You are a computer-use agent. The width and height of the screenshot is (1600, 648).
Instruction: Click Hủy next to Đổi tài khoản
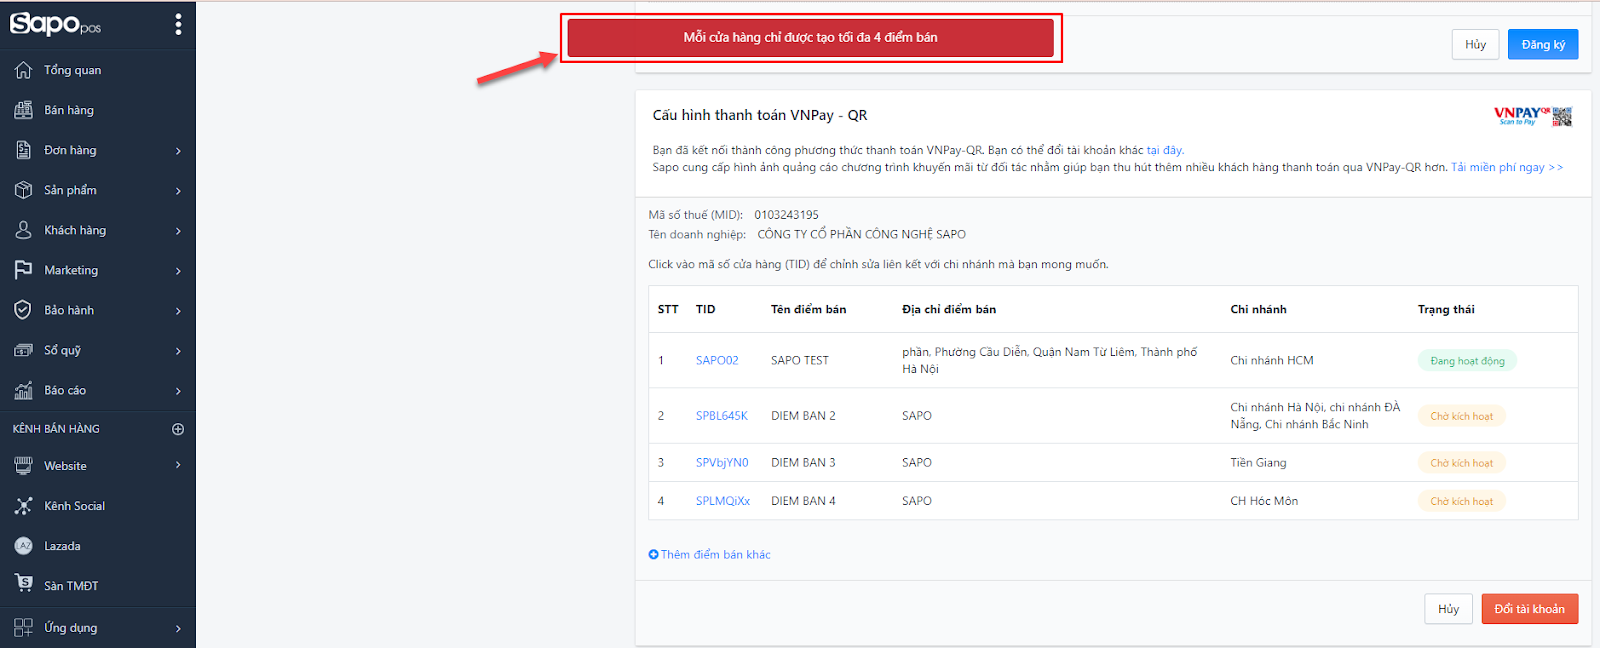[1448, 609]
